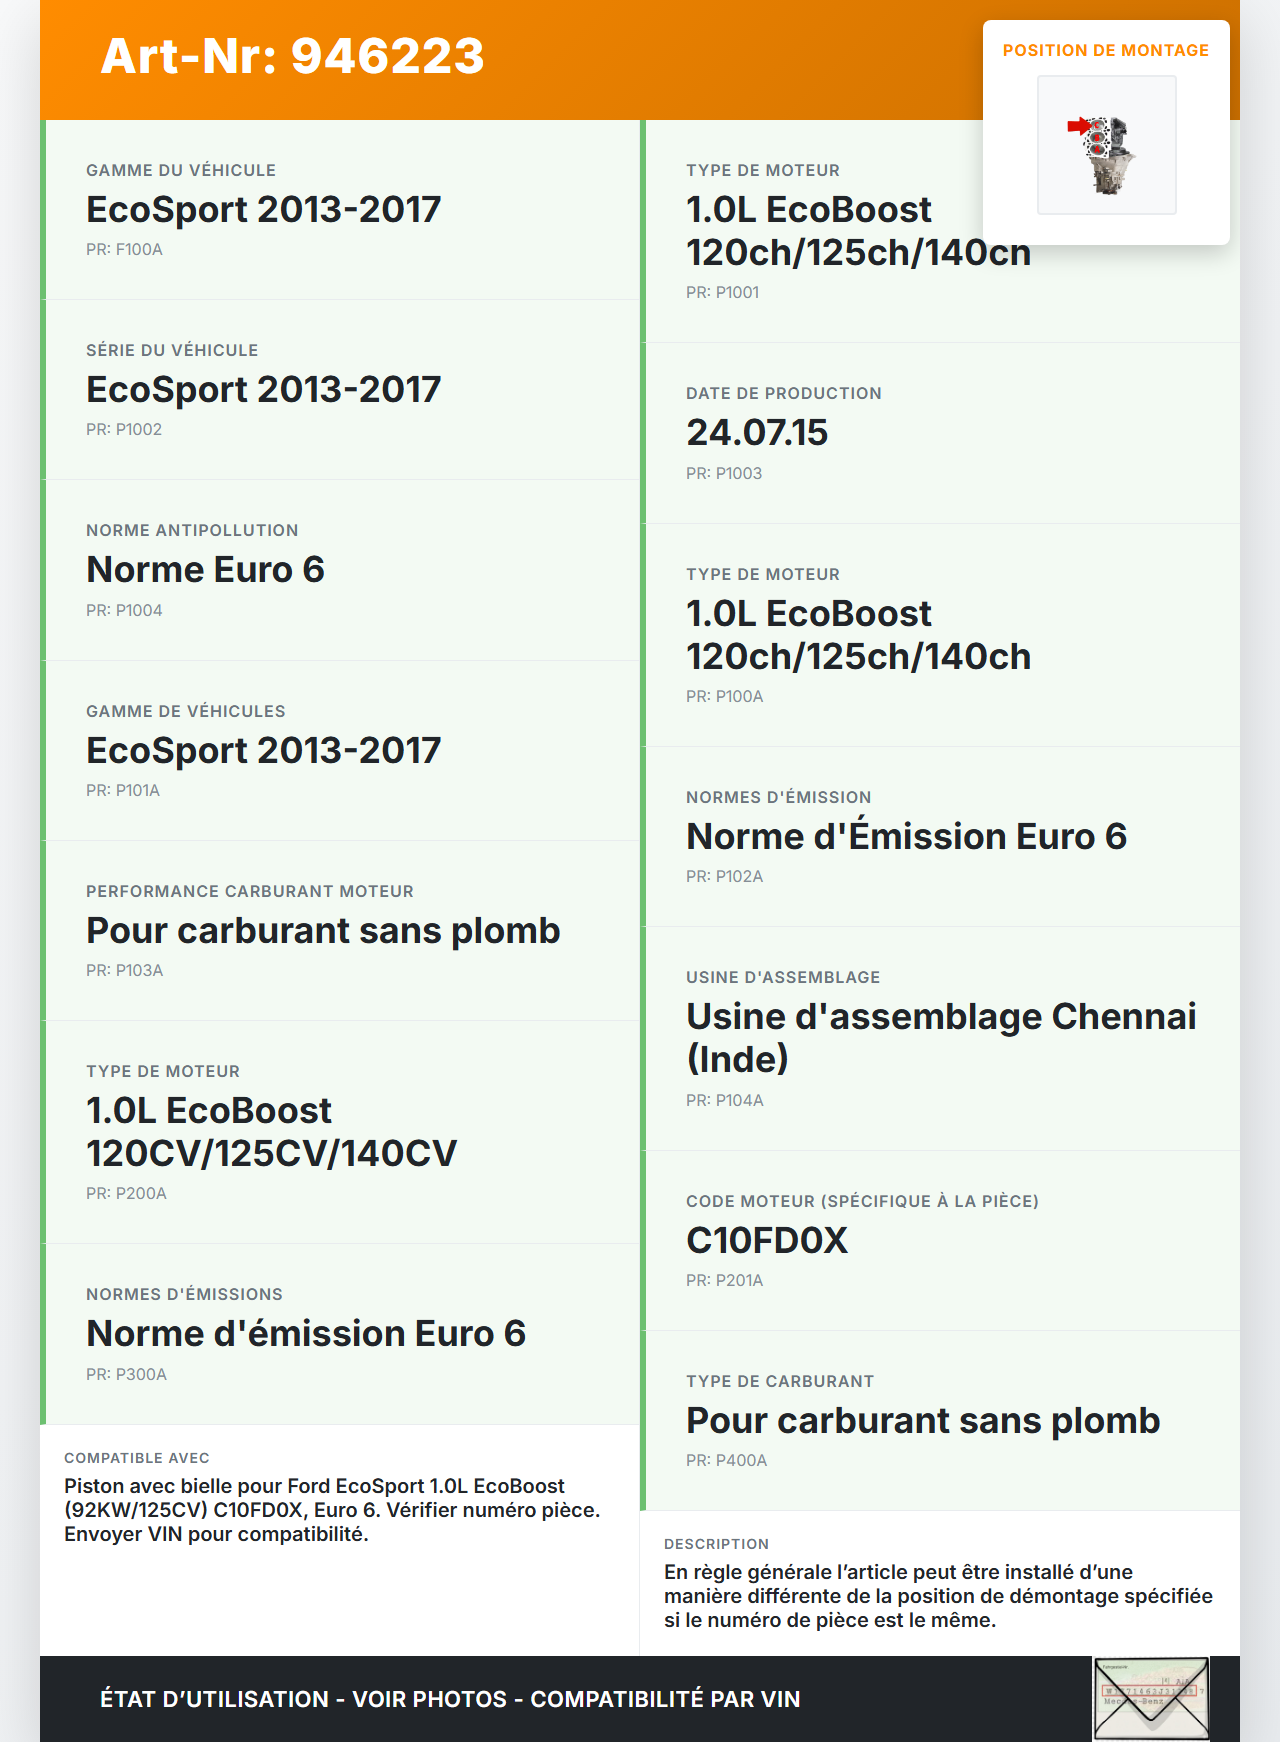Select the Norme d'Émission Euro 6 P102A value
This screenshot has width=1280, height=1742.
point(906,836)
